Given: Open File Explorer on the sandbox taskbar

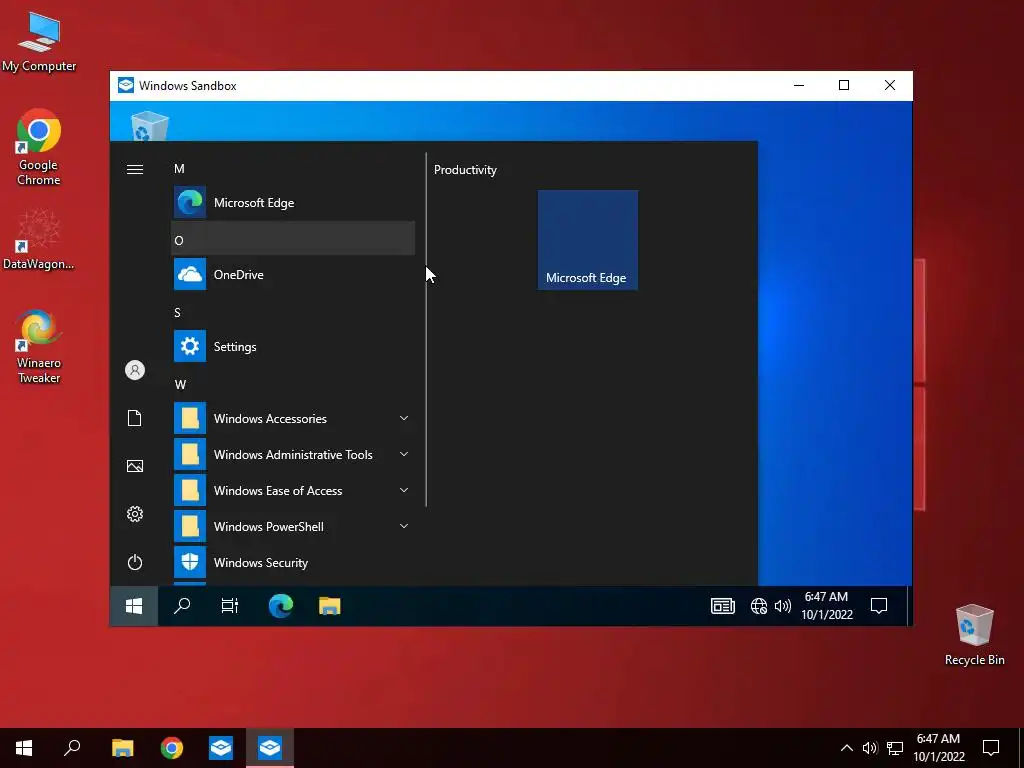Looking at the screenshot, I should pos(330,606).
